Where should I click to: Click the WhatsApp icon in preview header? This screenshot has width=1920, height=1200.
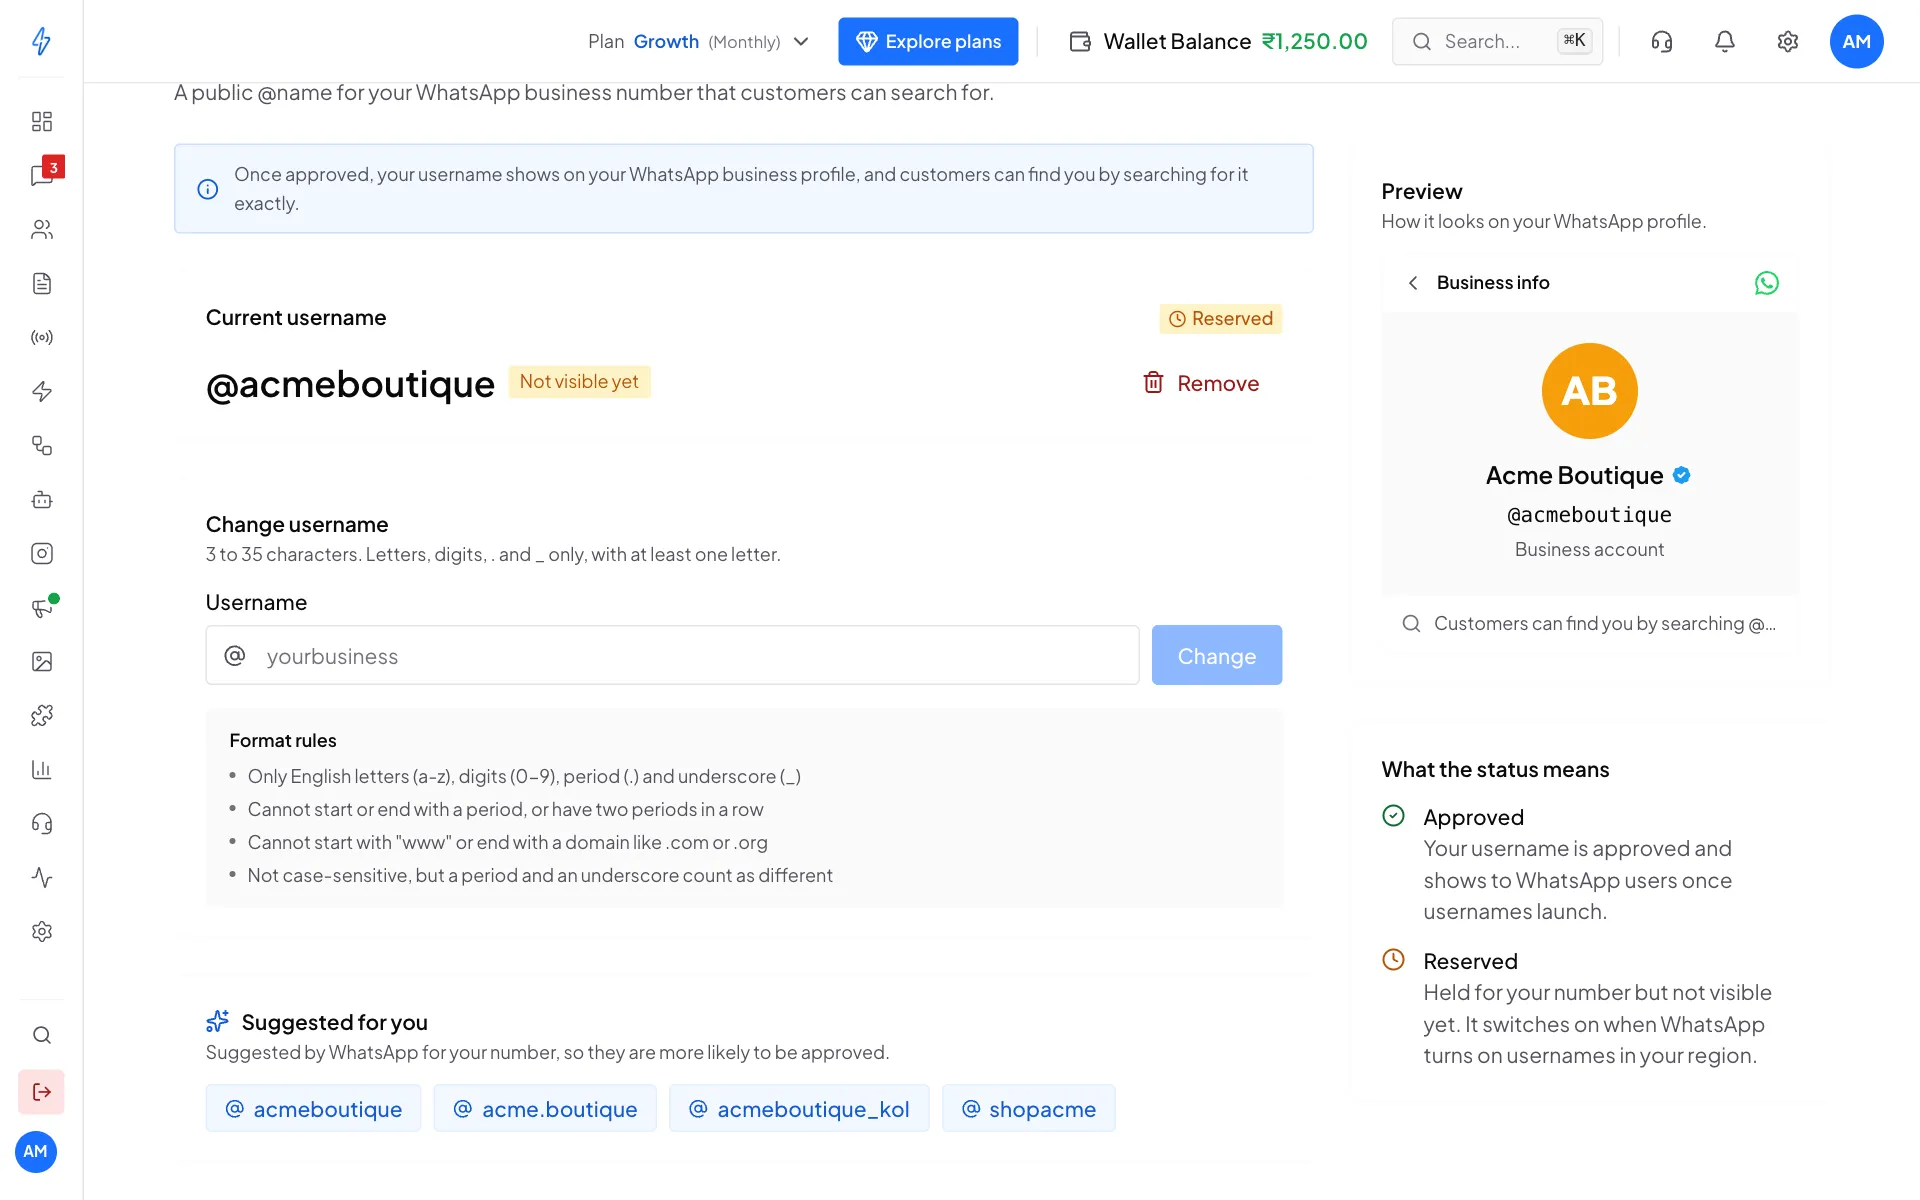pos(1766,283)
